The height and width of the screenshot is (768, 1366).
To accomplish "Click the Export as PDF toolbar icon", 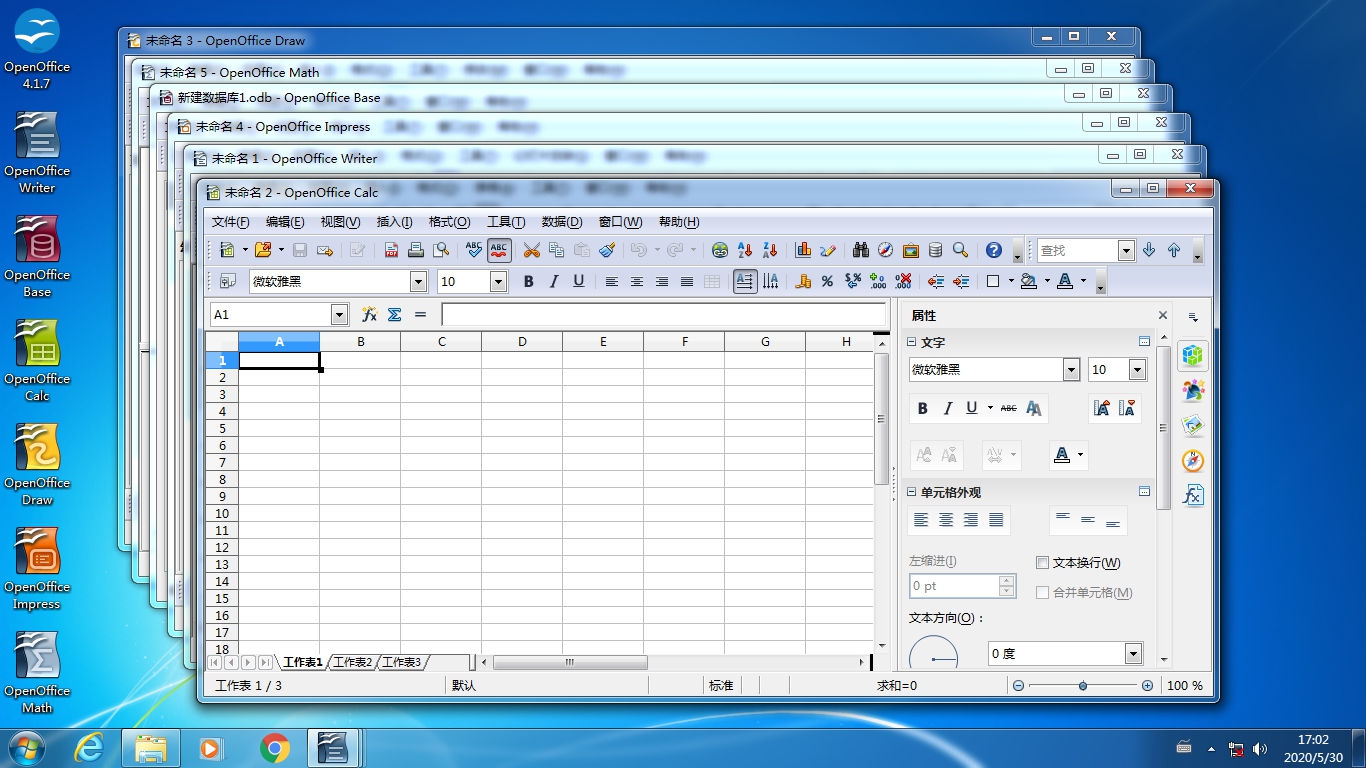I will [x=391, y=250].
